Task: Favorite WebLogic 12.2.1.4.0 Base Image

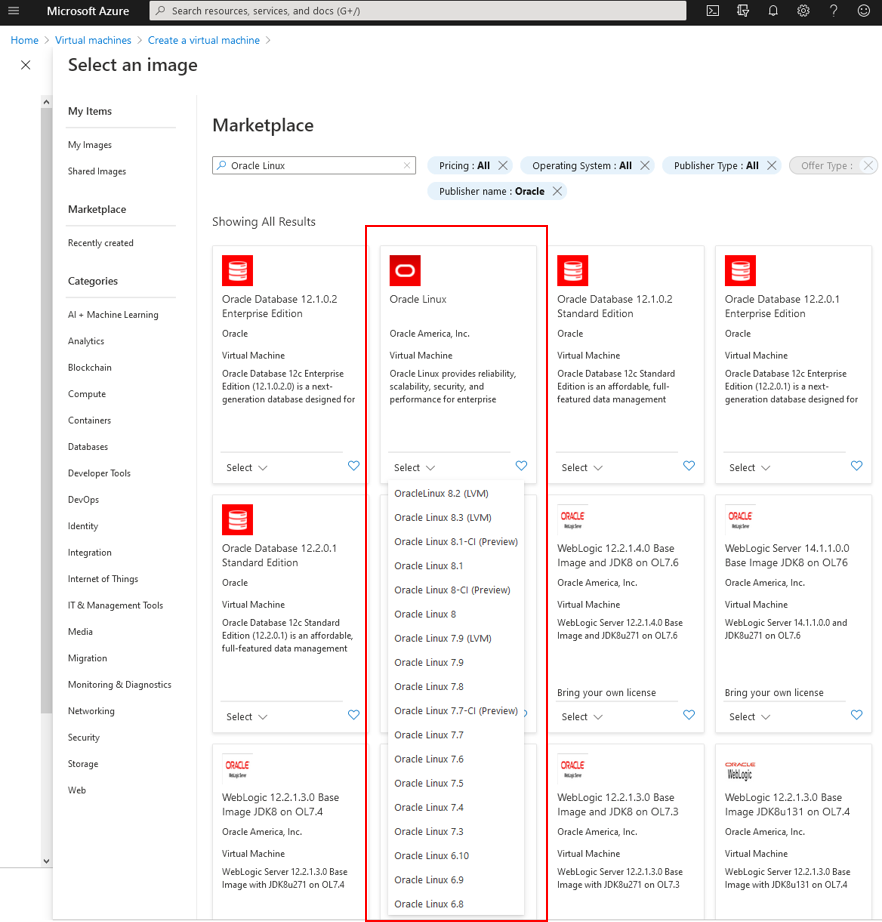Action: click(689, 714)
